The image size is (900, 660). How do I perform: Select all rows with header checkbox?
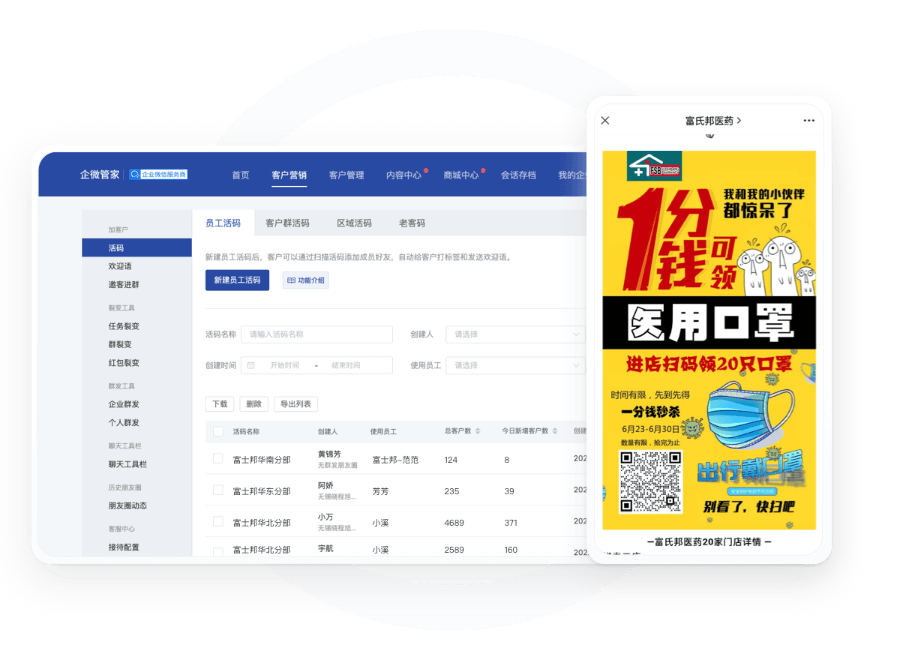click(218, 431)
